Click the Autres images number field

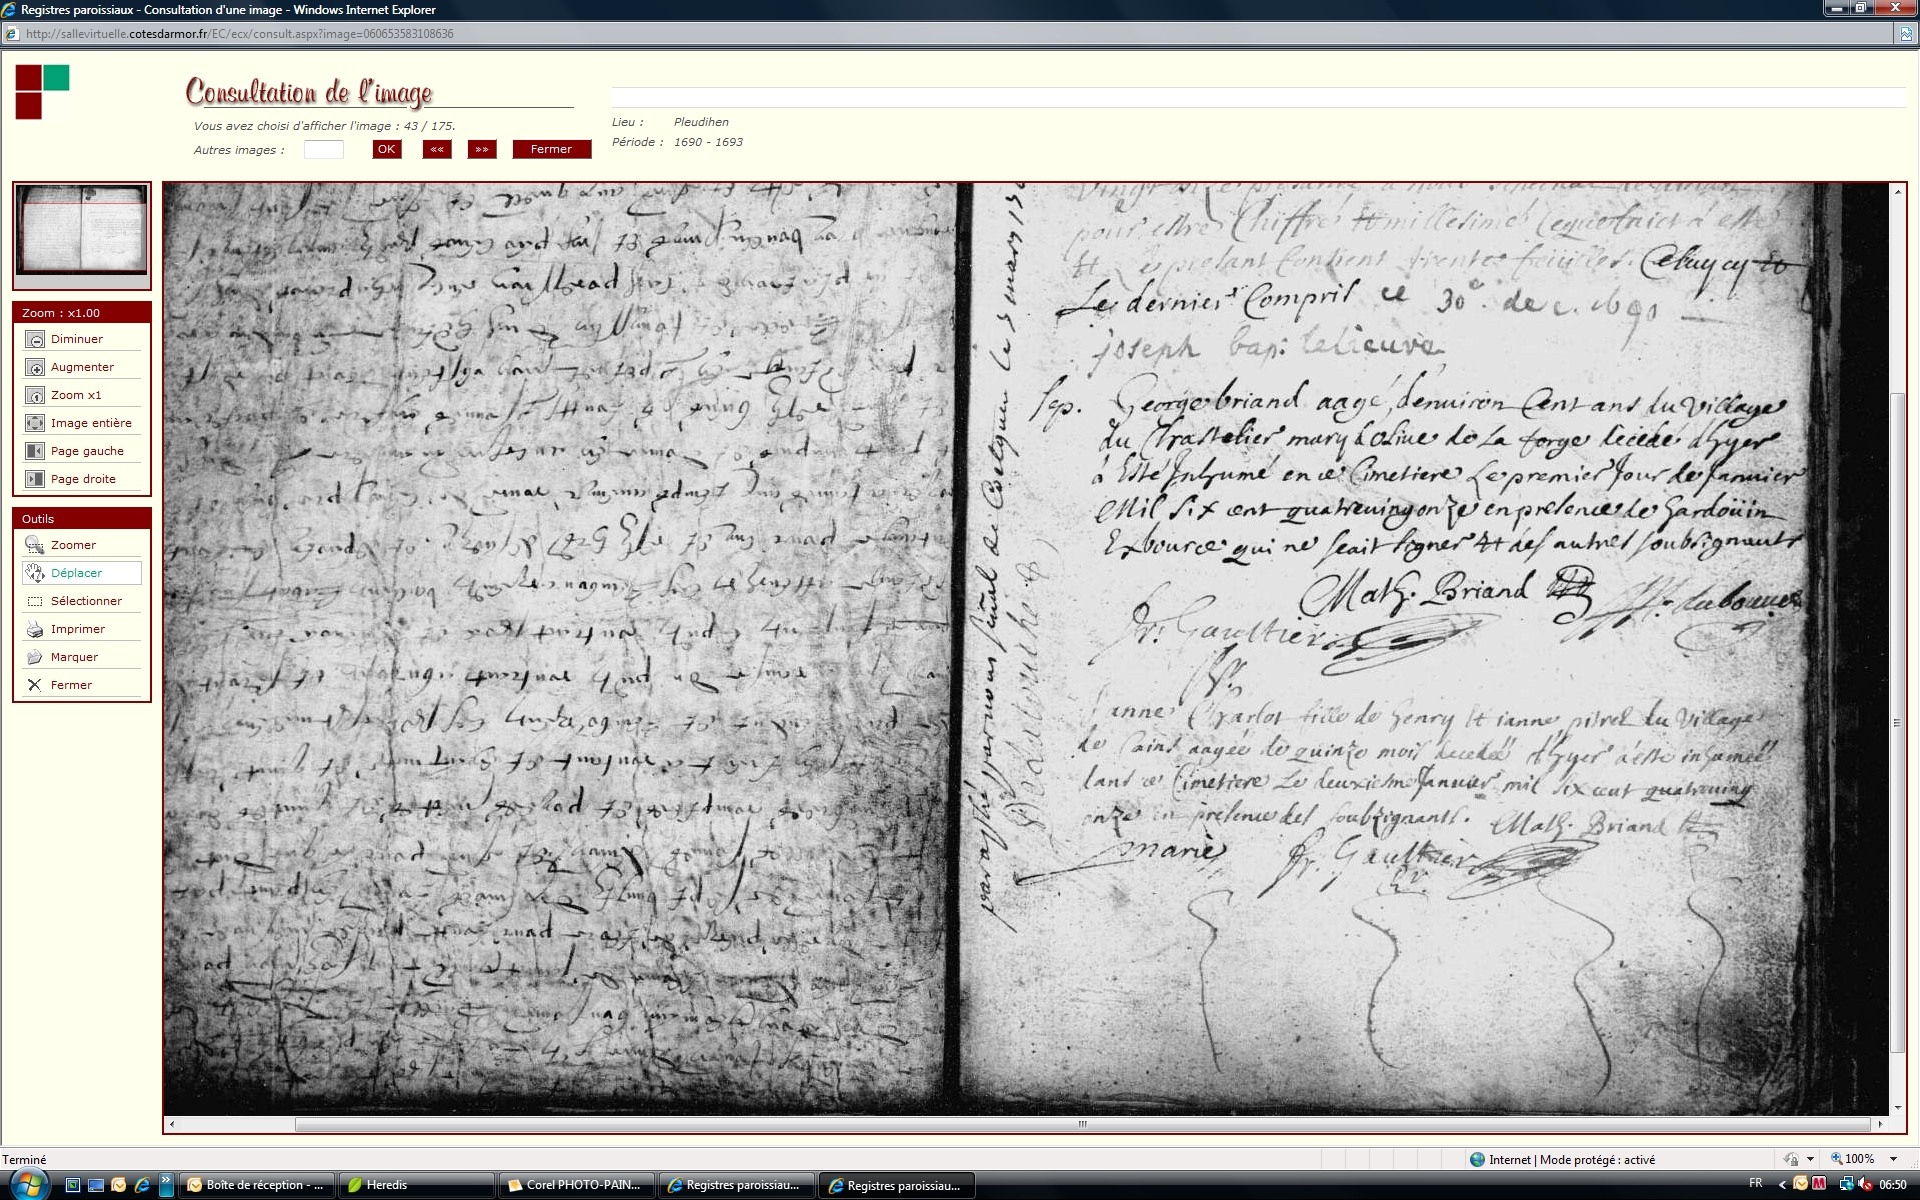pyautogui.click(x=323, y=150)
